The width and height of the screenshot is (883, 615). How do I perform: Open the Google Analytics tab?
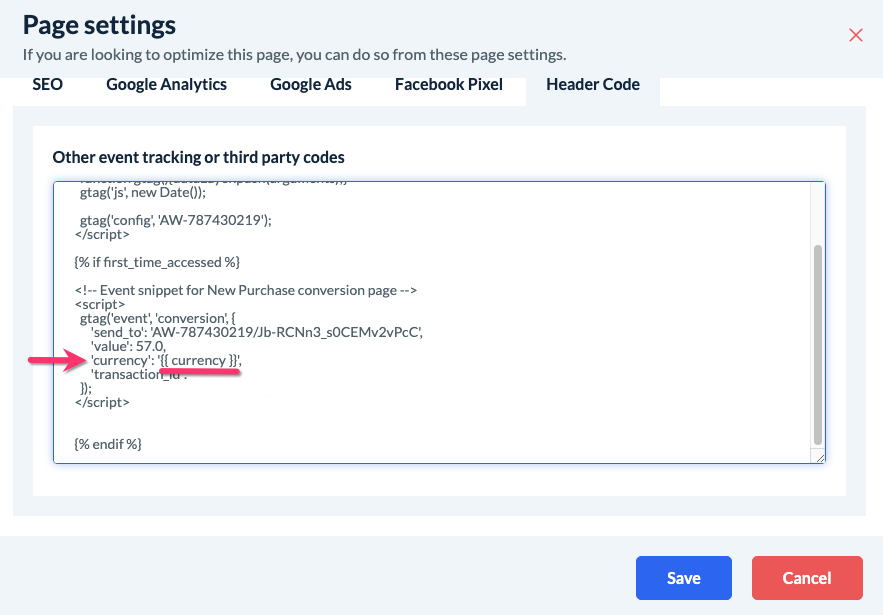(166, 84)
